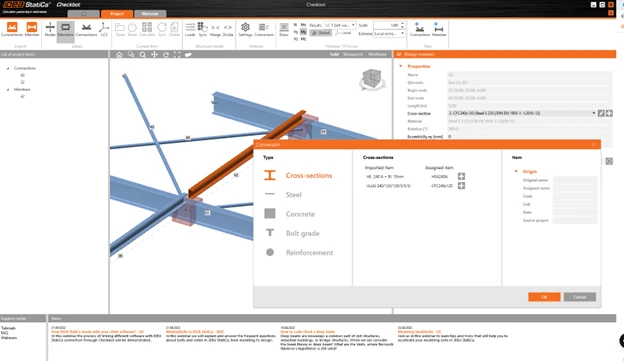This screenshot has width=624, height=361.
Task: Click the Merge members icon
Action: point(215,29)
